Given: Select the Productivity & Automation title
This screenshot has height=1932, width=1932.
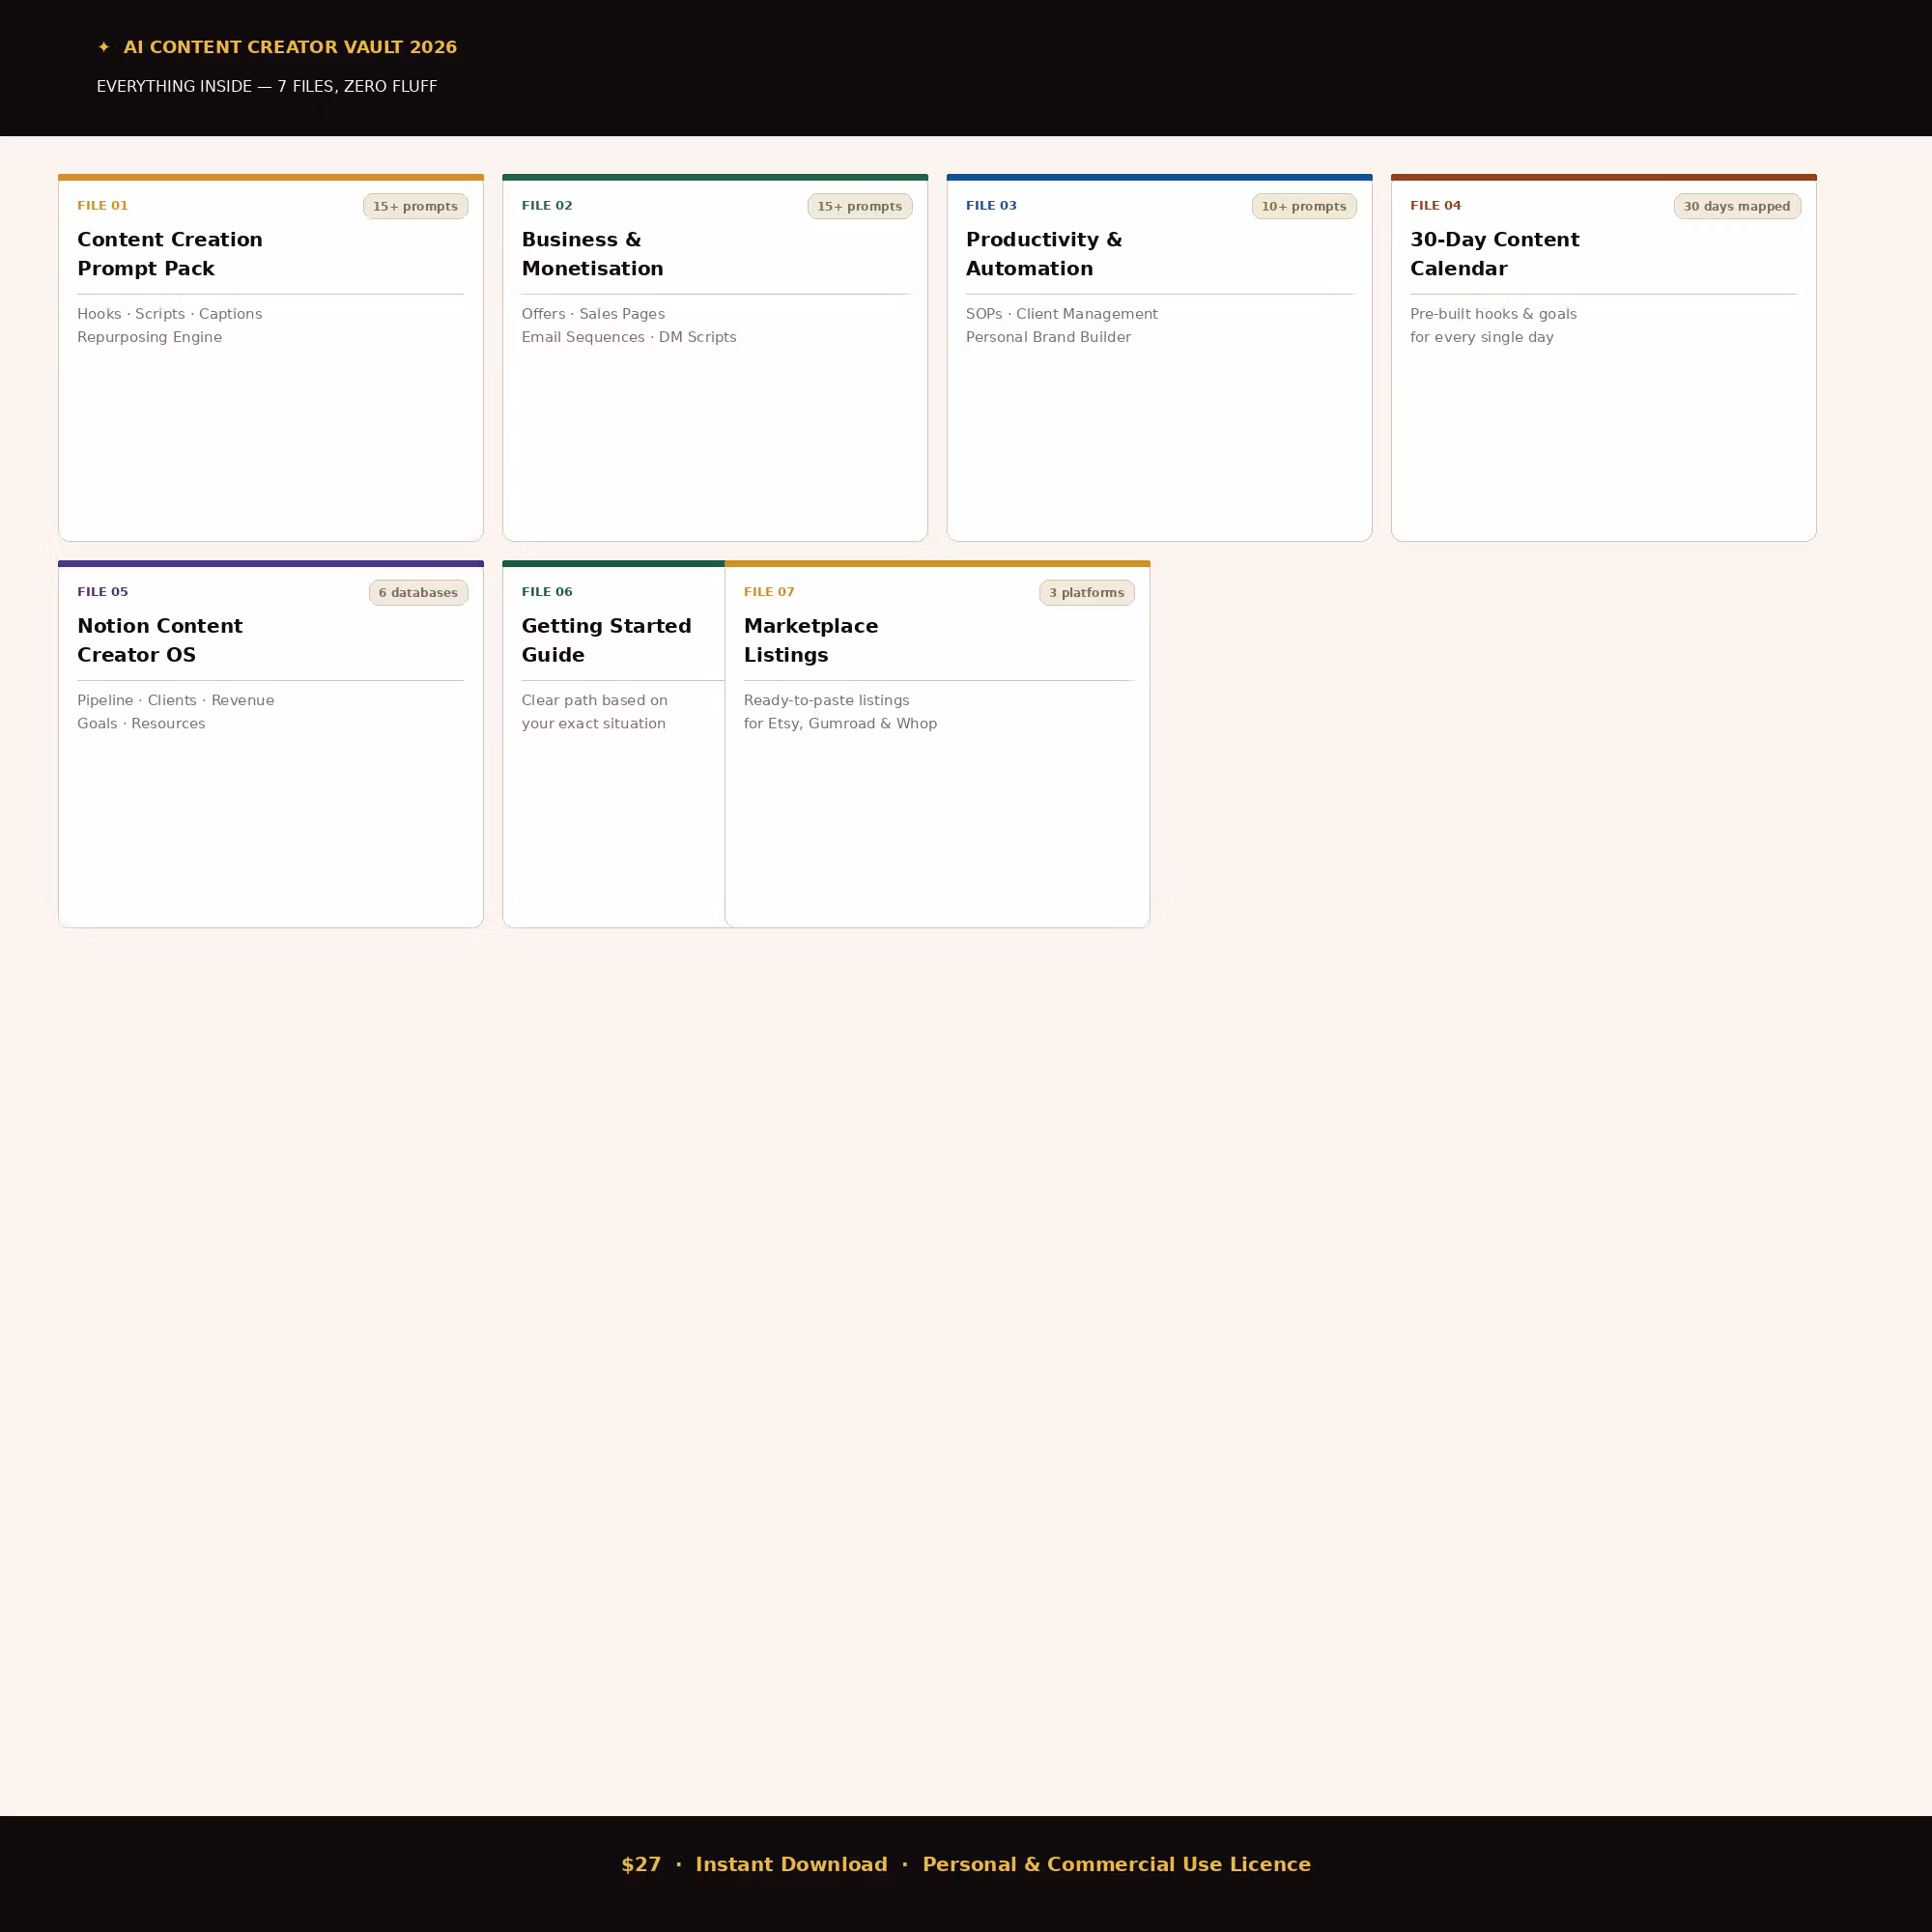Looking at the screenshot, I should [x=1044, y=254].
